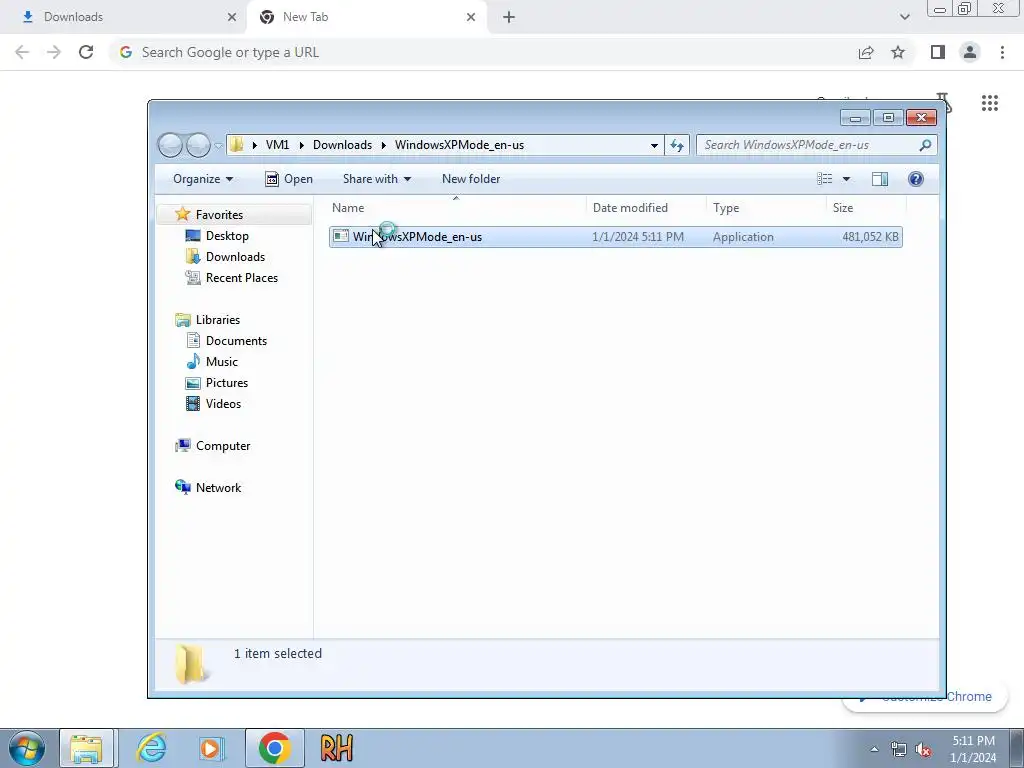
Task: Select Downloads in the breadcrumb path
Action: 342,145
